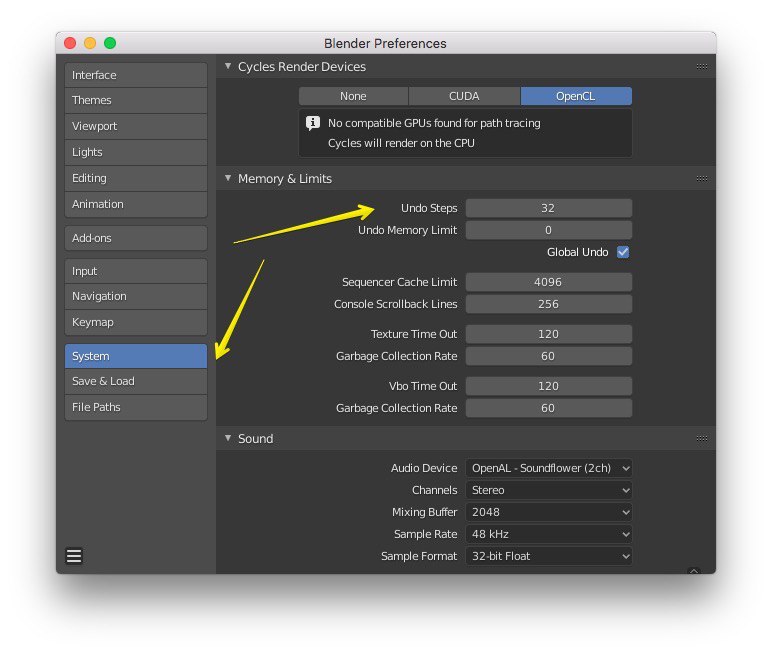Screen dimensions: 772x654
Task: Click Garbage Collection Rate field under Vbo
Action: coord(548,408)
